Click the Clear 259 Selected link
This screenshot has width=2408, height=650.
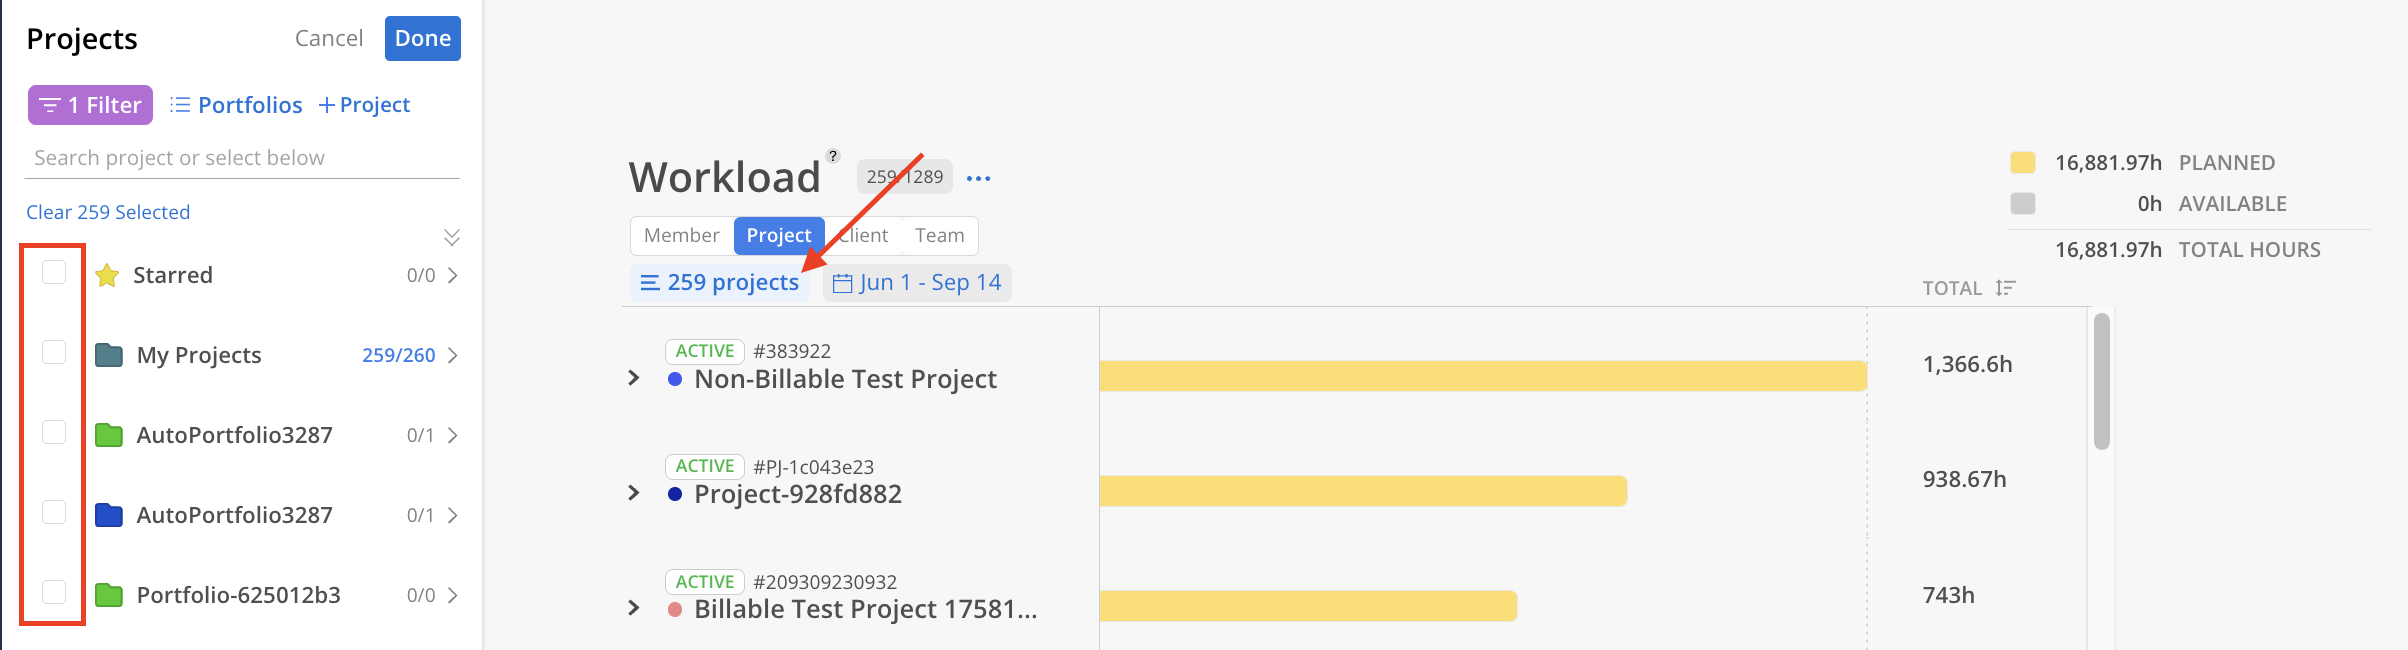[x=108, y=212]
